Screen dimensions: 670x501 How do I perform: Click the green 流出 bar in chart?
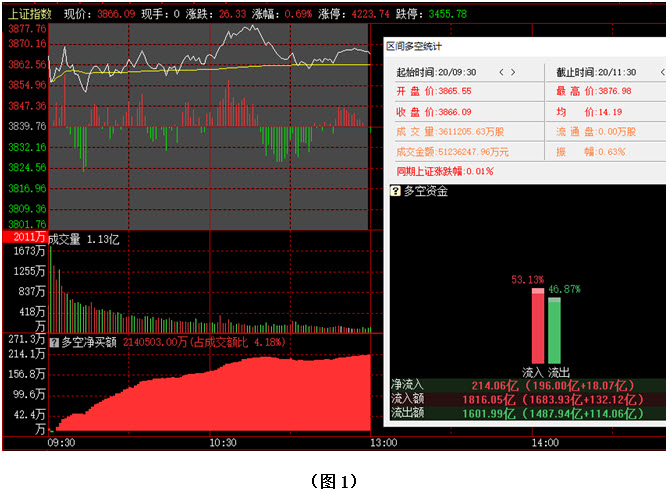tap(554, 331)
